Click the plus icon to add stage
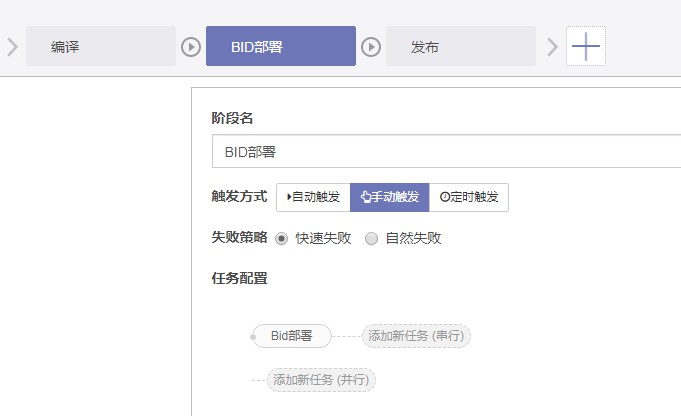This screenshot has height=416, width=681. pos(585,46)
